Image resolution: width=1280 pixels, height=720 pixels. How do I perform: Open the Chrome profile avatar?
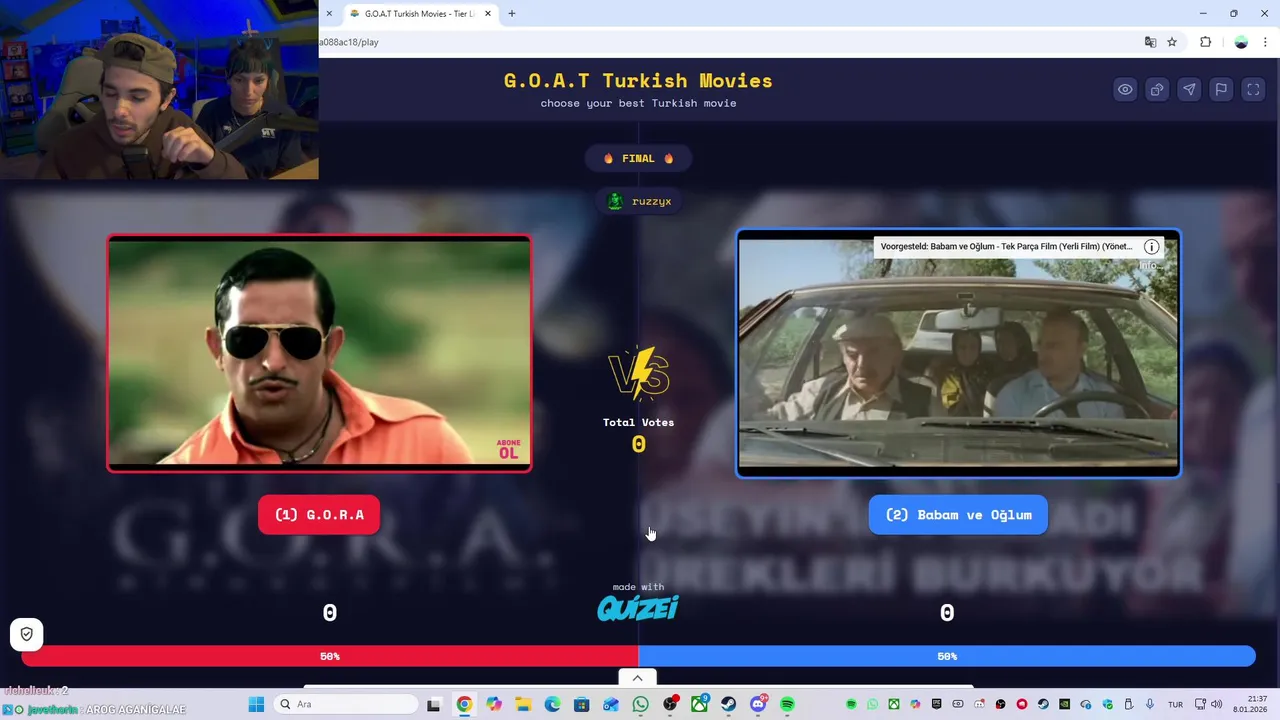point(1241,42)
